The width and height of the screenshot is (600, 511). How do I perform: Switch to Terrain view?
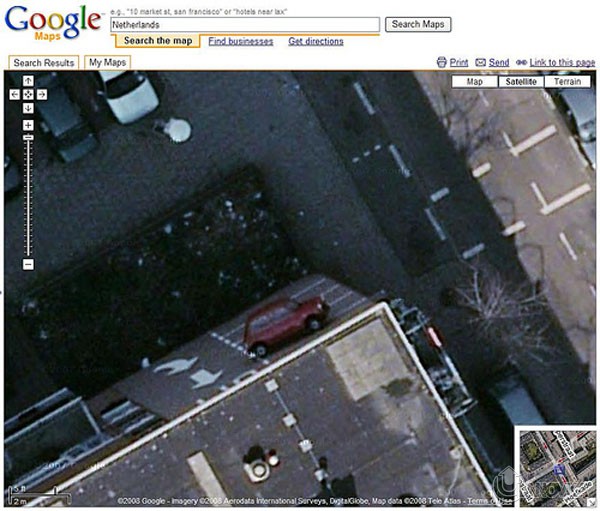pyautogui.click(x=567, y=82)
